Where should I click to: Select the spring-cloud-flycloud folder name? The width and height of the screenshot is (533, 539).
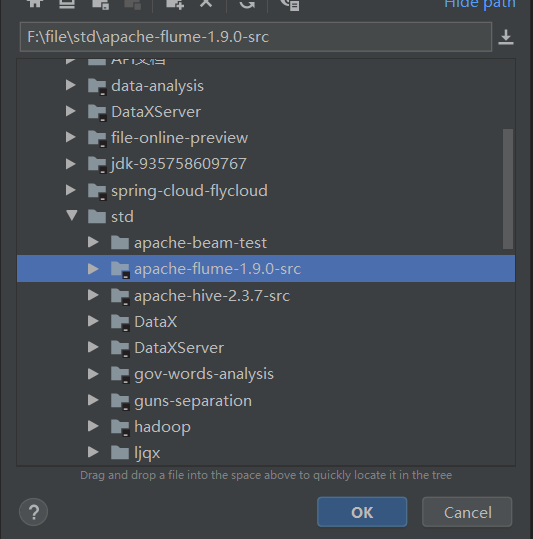[189, 191]
